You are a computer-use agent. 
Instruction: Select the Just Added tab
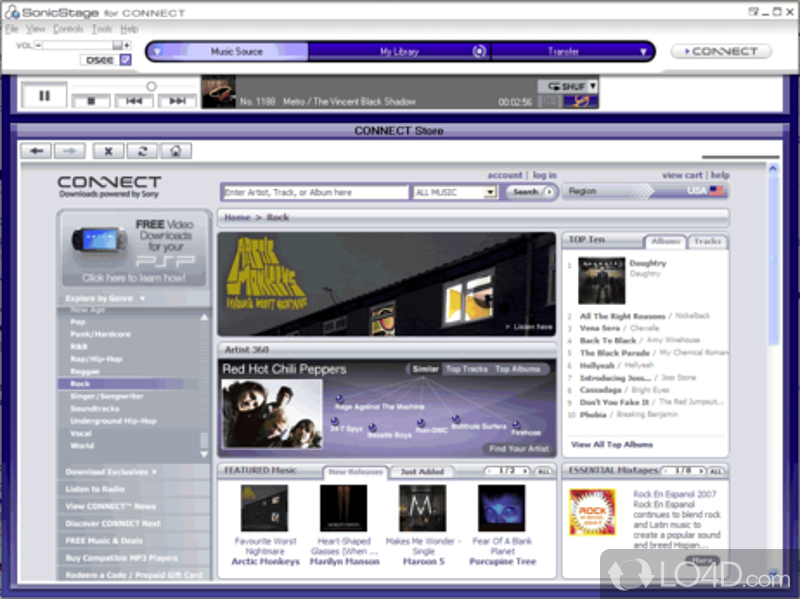pos(422,472)
